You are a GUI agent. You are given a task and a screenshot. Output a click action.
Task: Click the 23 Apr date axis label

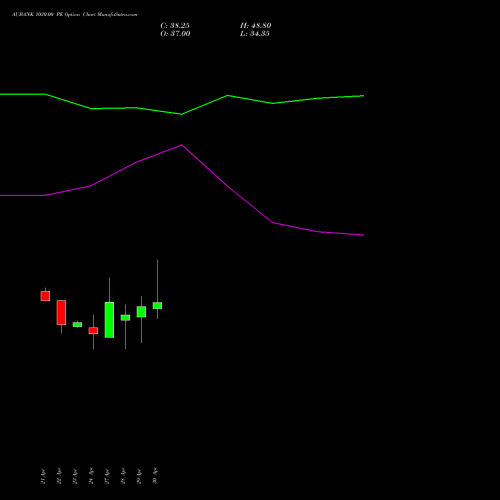pos(75,476)
